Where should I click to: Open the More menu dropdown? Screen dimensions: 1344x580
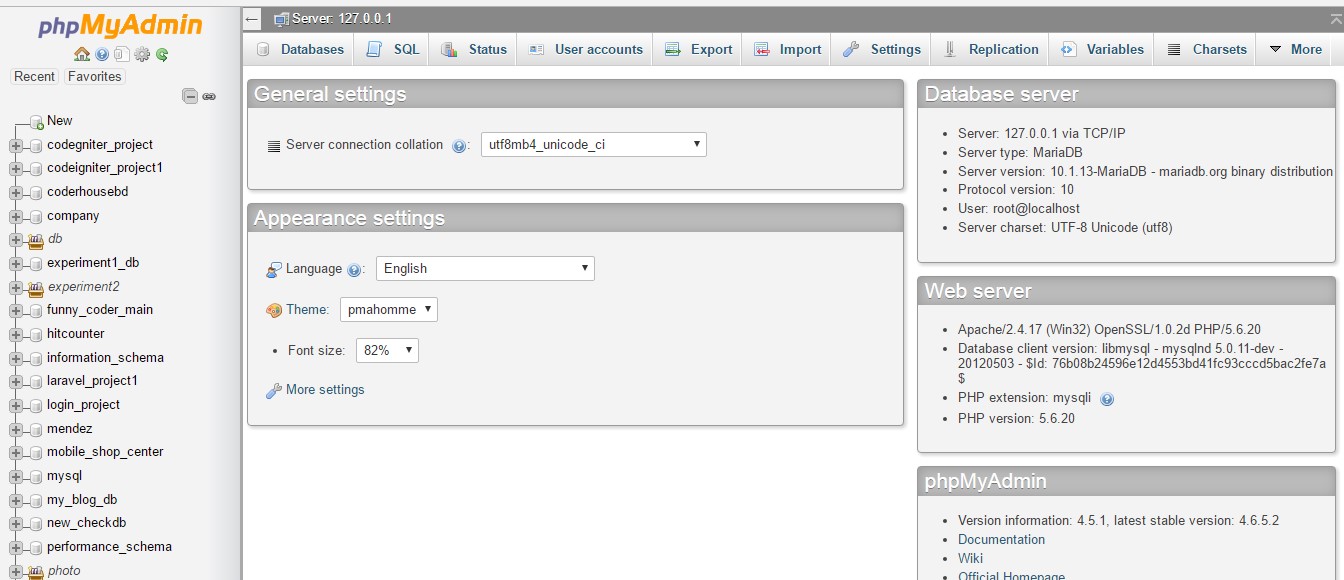pyautogui.click(x=1295, y=49)
